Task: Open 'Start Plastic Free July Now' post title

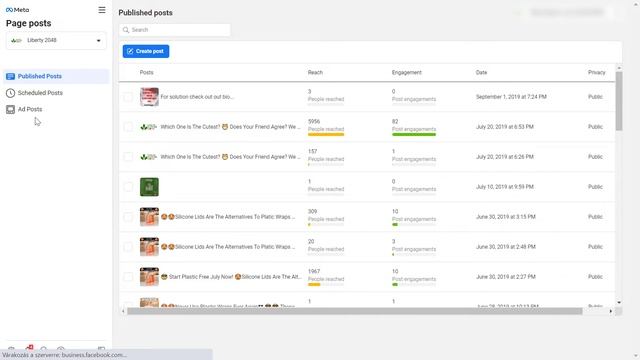Action: point(231,277)
